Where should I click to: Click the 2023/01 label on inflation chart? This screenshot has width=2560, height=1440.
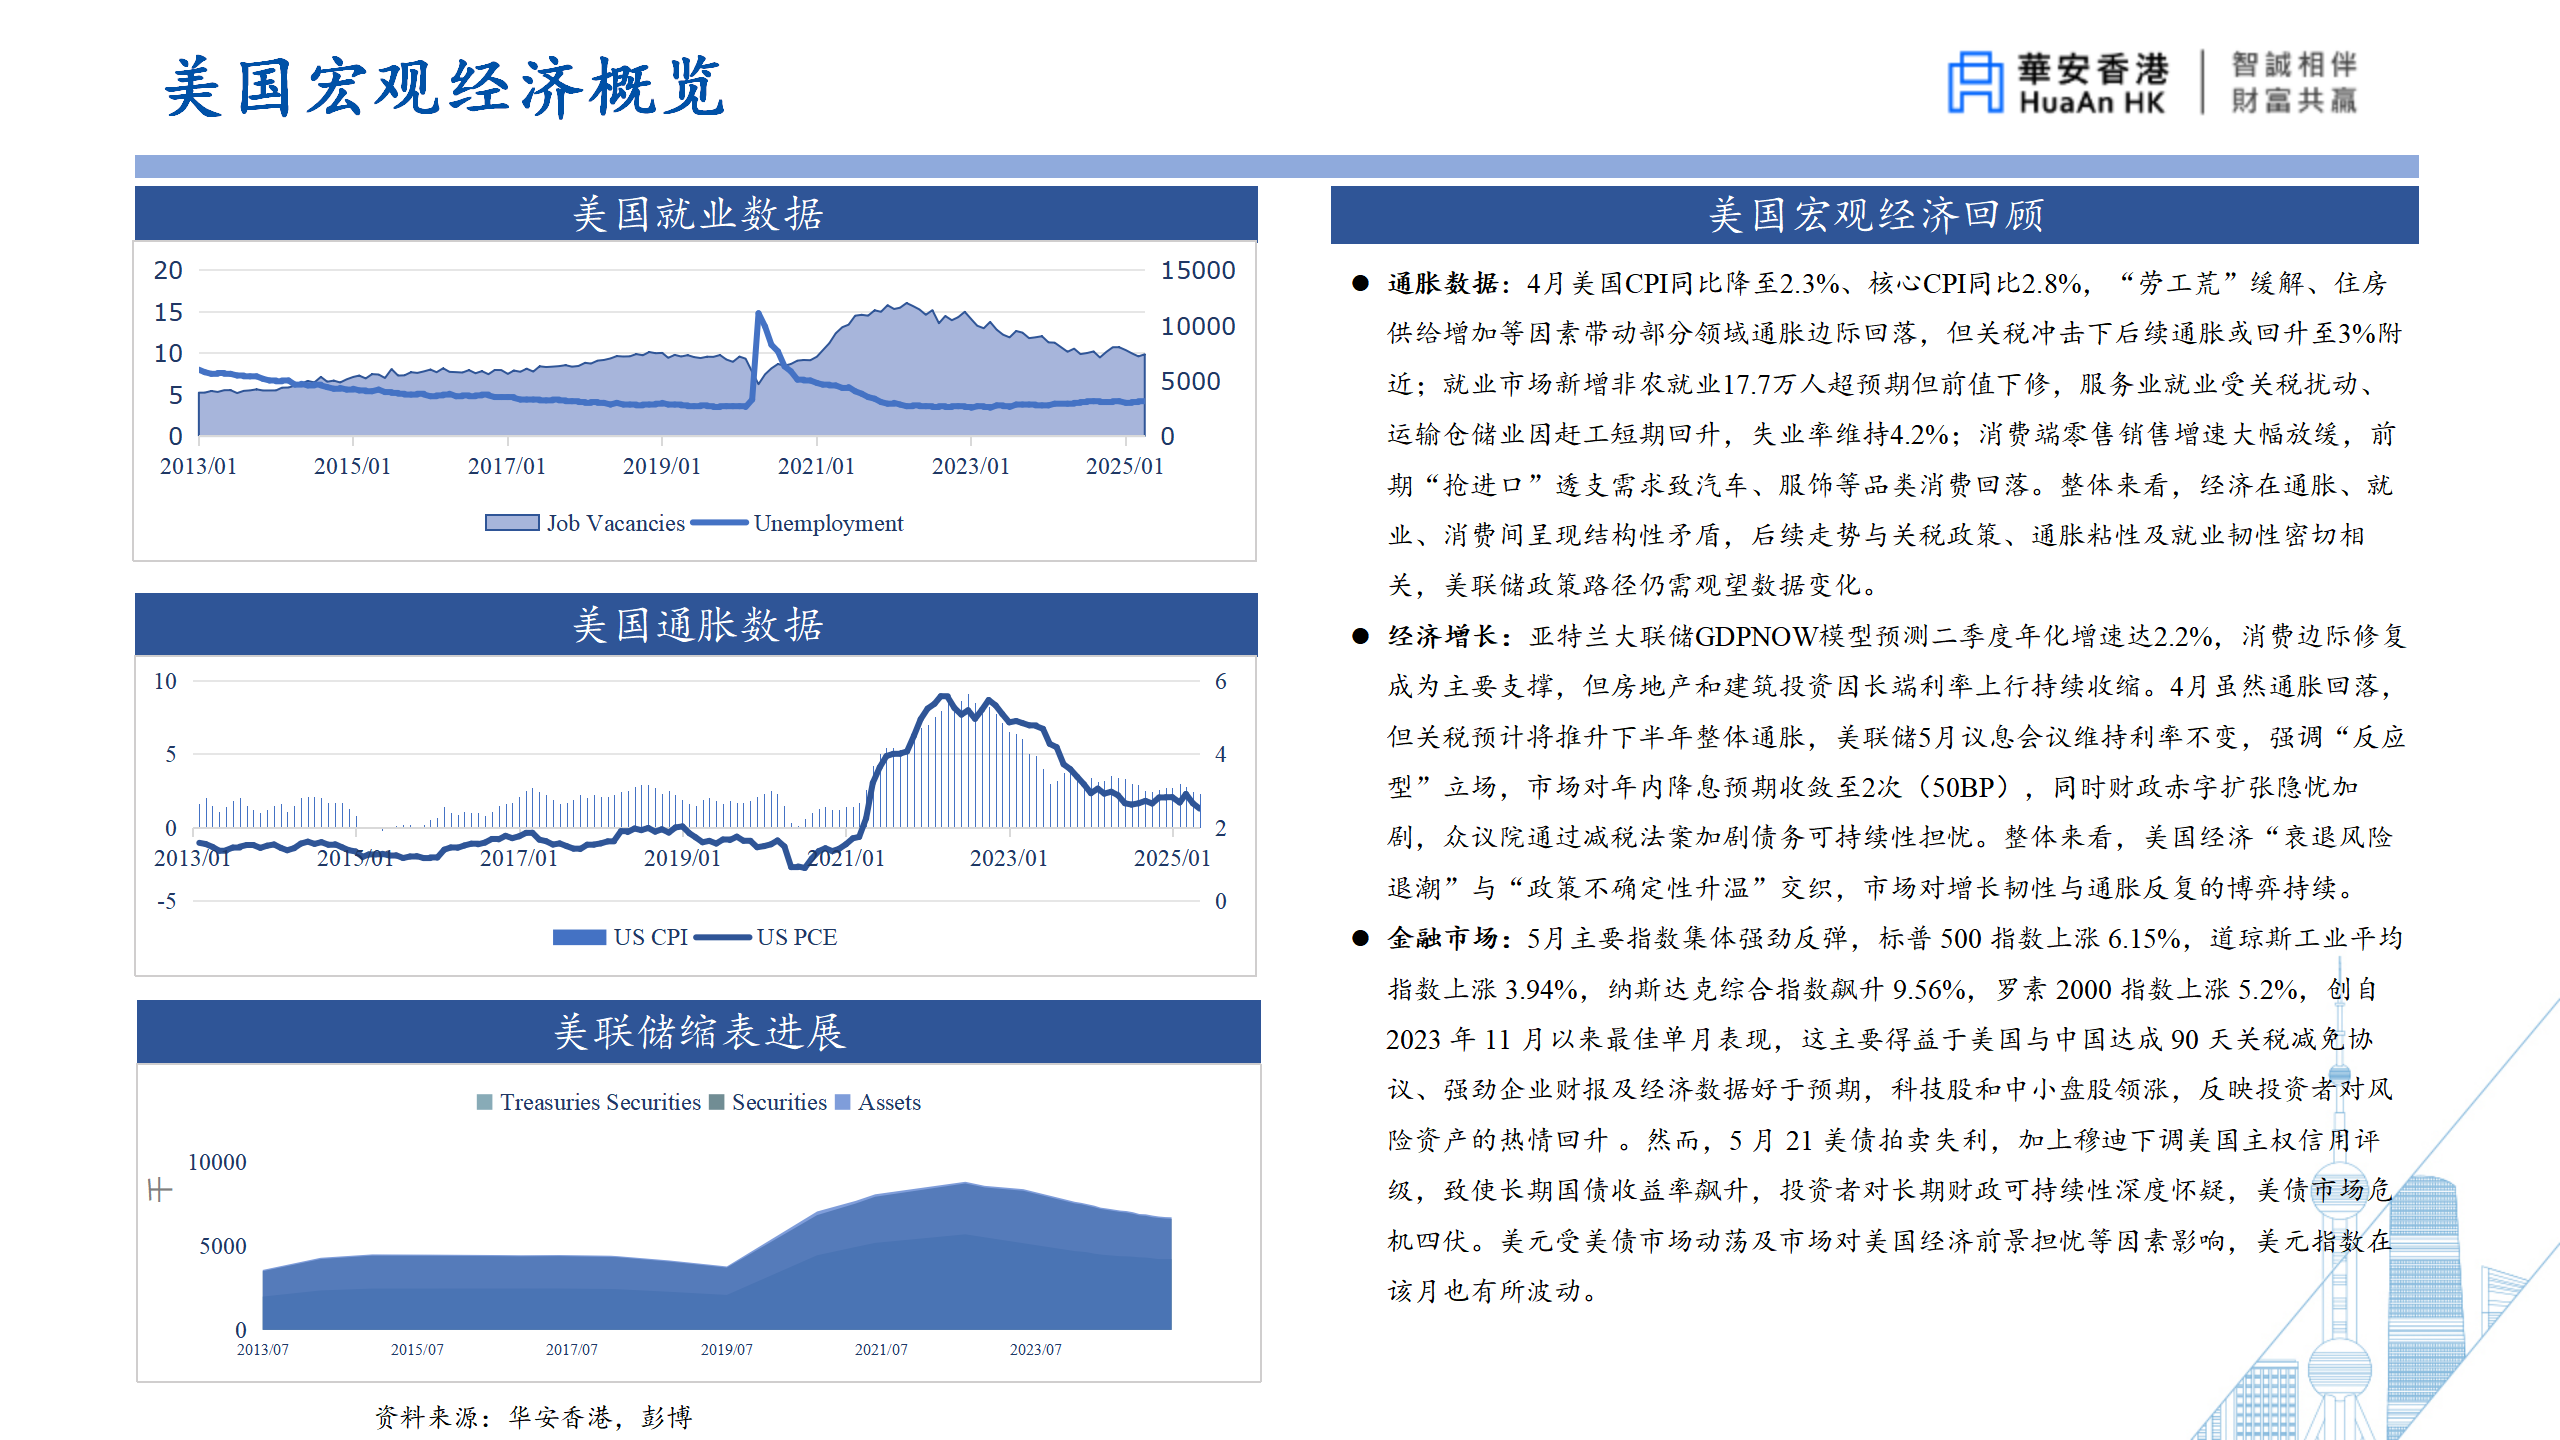coord(1008,858)
